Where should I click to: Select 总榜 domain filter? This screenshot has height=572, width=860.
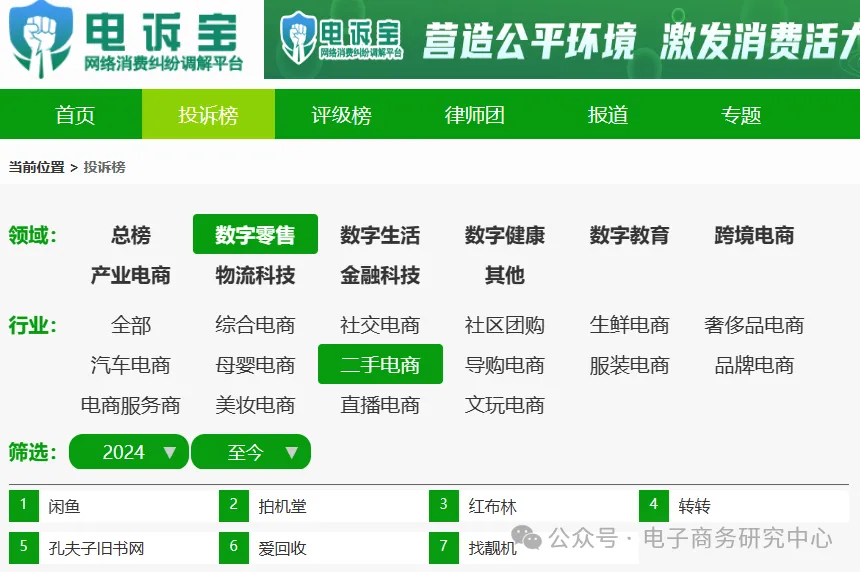tap(131, 235)
